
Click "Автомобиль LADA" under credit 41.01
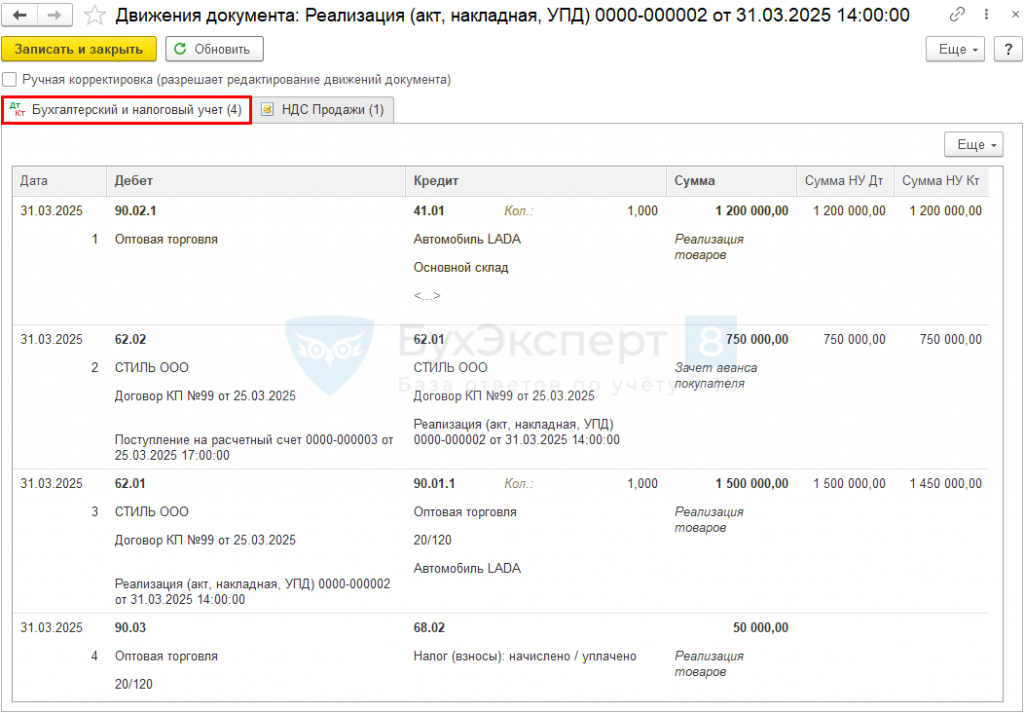[467, 240]
